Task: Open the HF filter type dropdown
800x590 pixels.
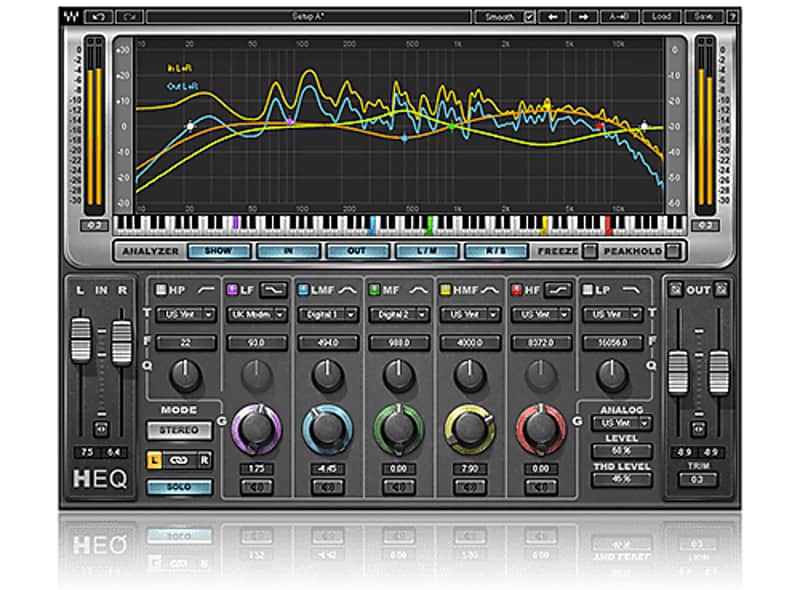Action: click(x=541, y=314)
